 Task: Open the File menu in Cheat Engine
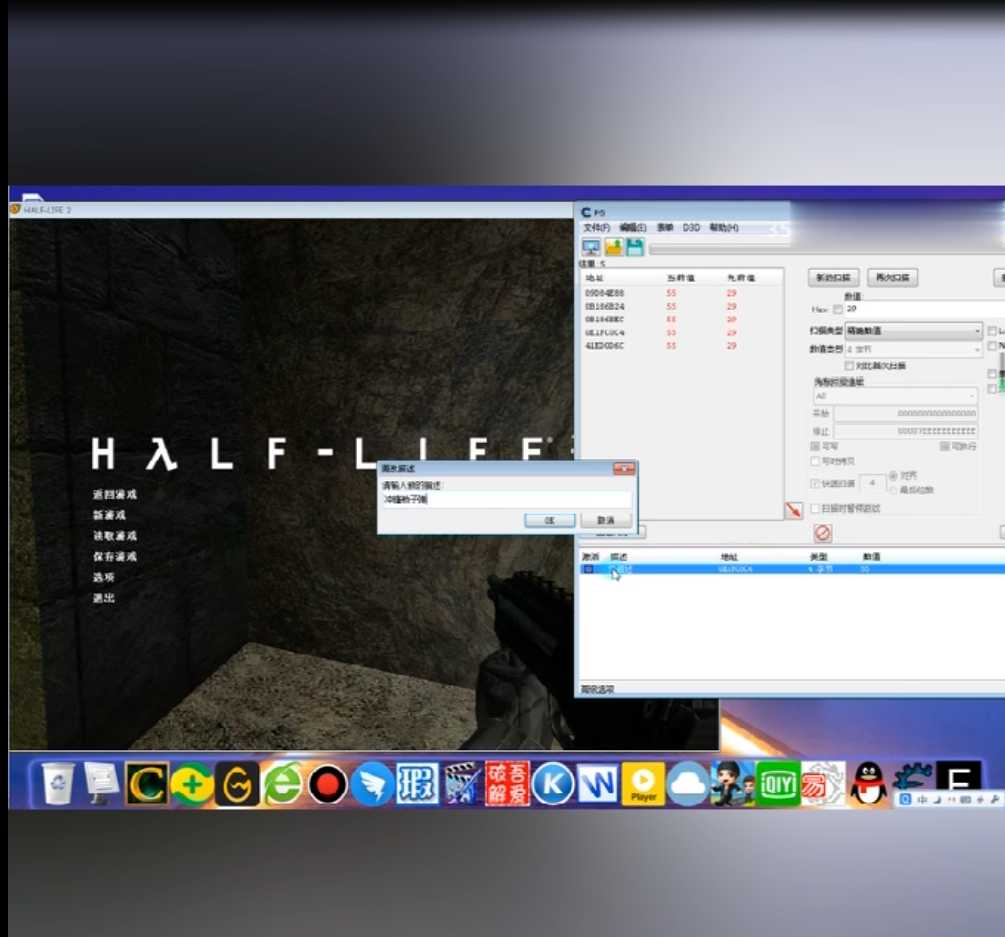(x=596, y=228)
